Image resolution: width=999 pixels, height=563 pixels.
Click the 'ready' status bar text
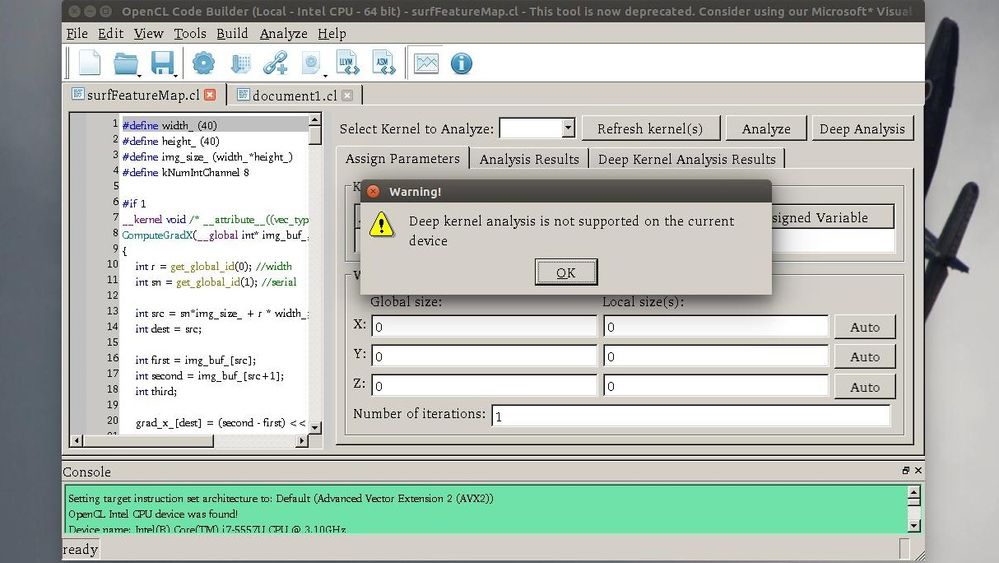click(80, 549)
